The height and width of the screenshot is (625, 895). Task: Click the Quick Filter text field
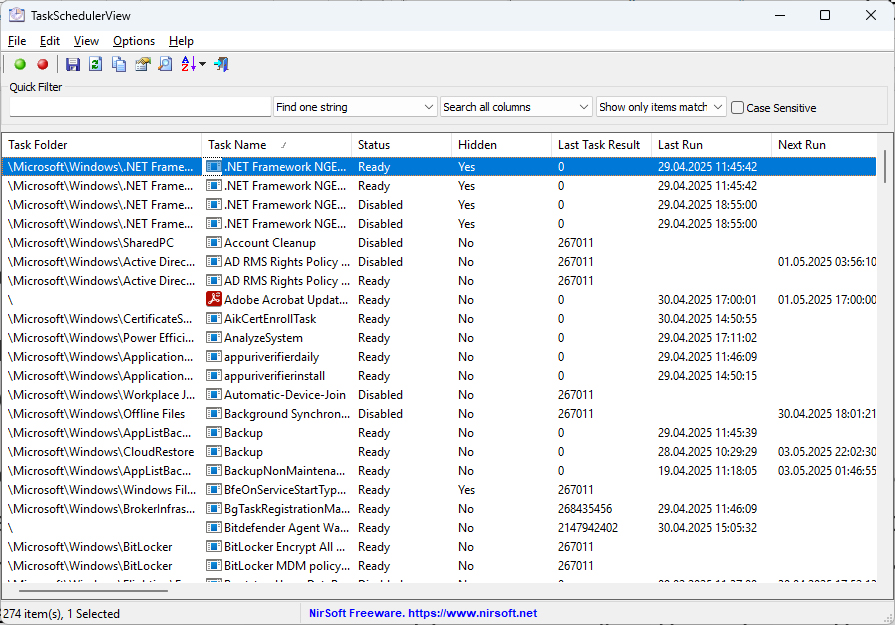coord(140,107)
